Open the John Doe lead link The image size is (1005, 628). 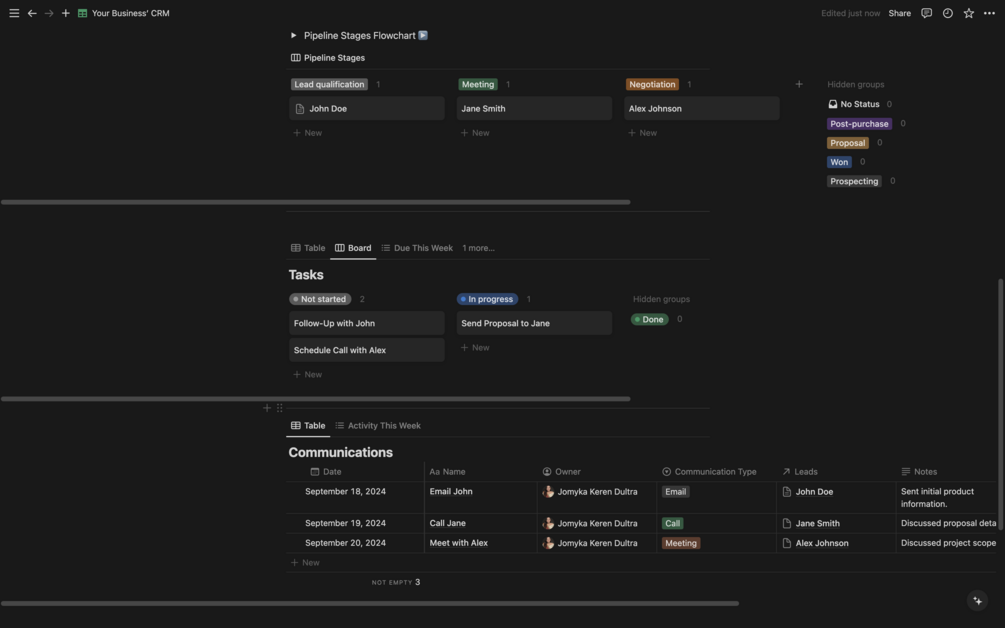pyautogui.click(x=814, y=492)
